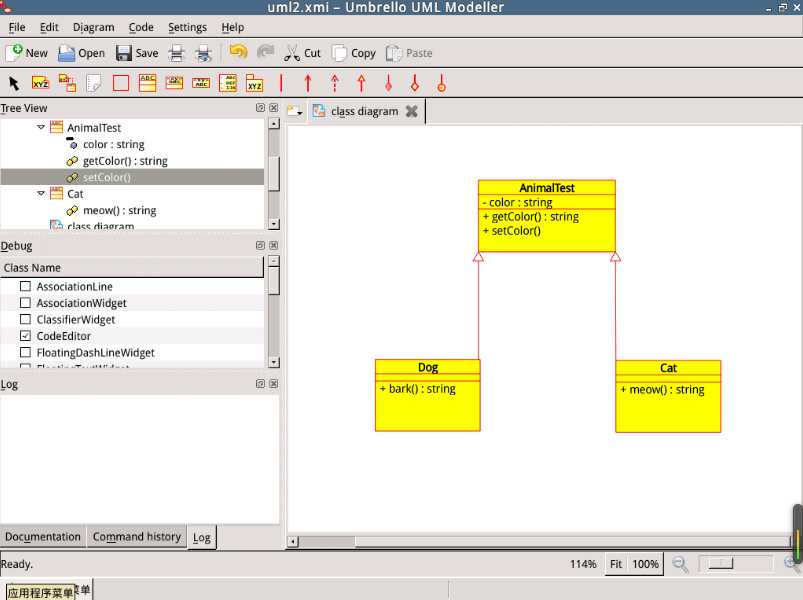Click Tree View scrollbar up arrow
This screenshot has height=600, width=803.
274,123
